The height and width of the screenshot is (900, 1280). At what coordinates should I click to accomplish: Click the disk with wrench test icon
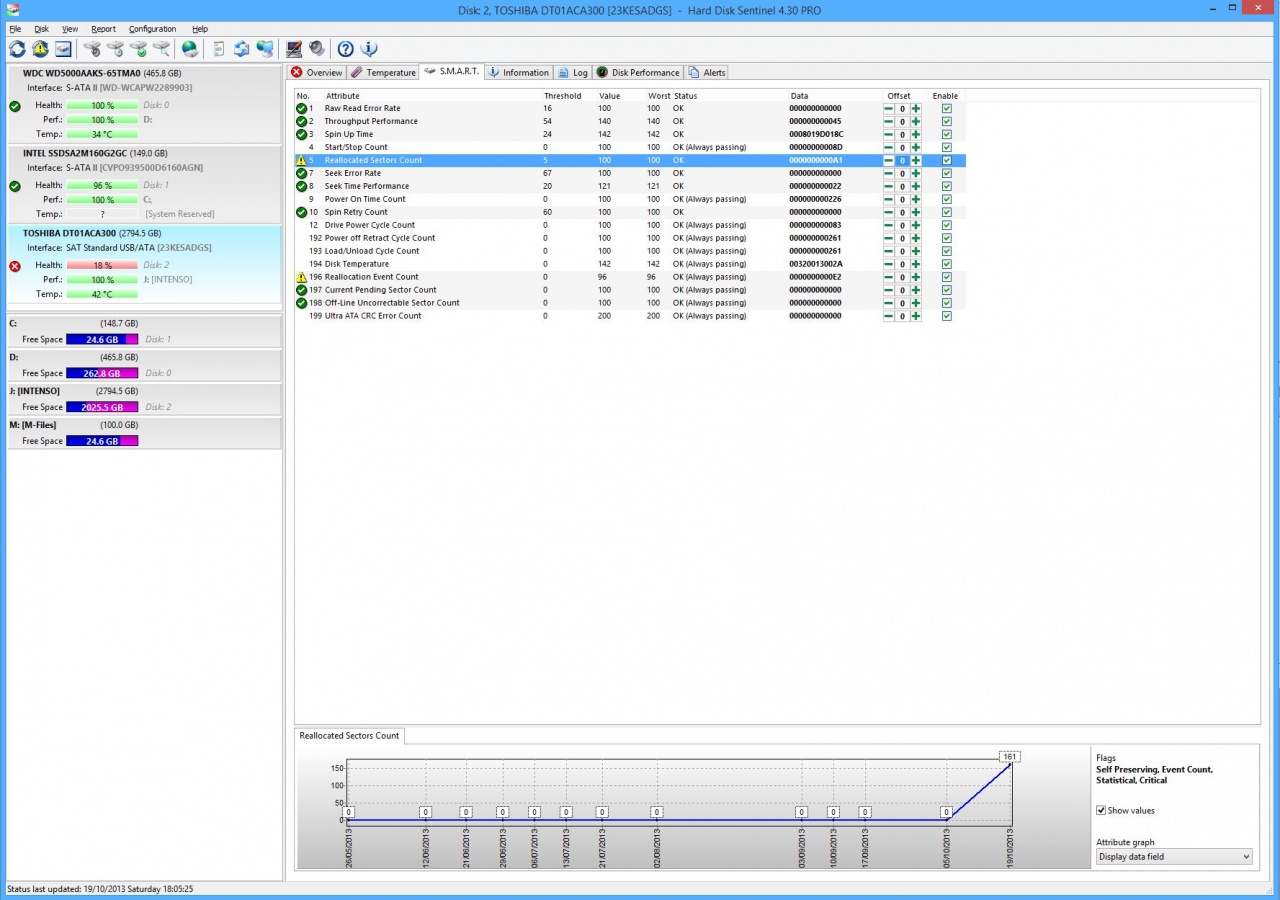tap(92, 48)
